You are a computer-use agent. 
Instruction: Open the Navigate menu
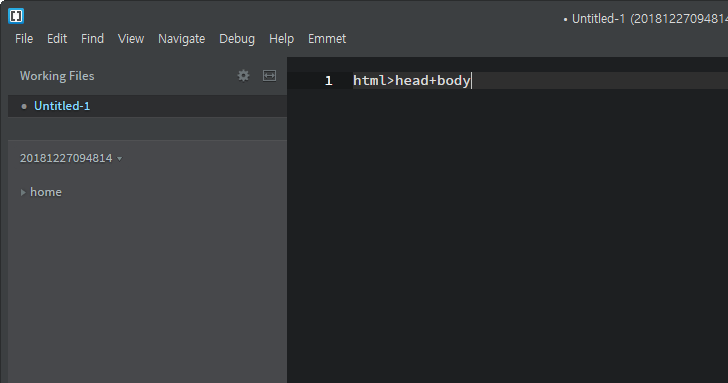(182, 39)
